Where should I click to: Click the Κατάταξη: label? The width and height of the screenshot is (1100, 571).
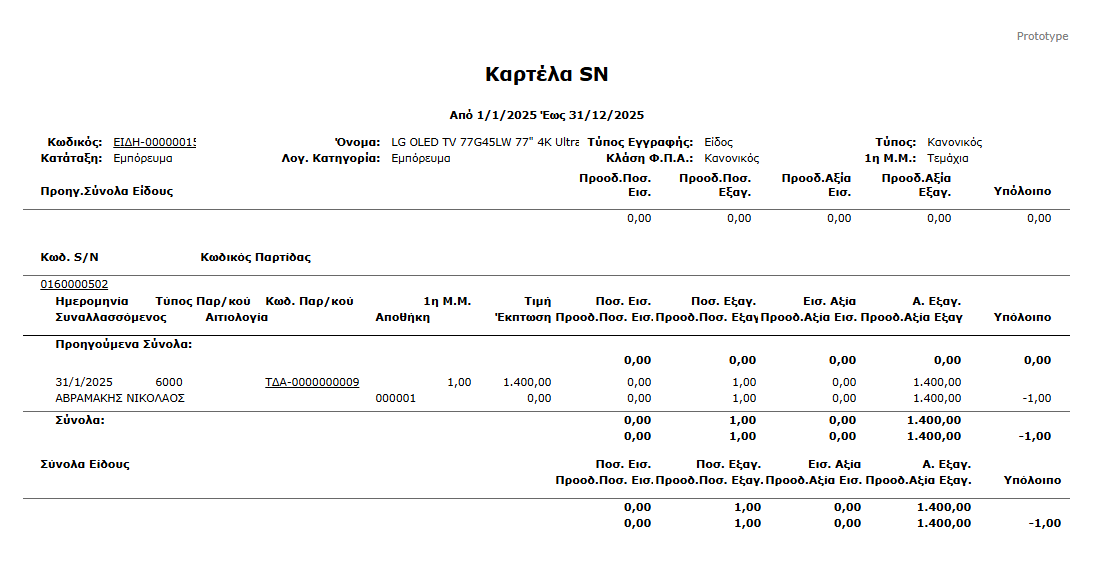[72, 159]
